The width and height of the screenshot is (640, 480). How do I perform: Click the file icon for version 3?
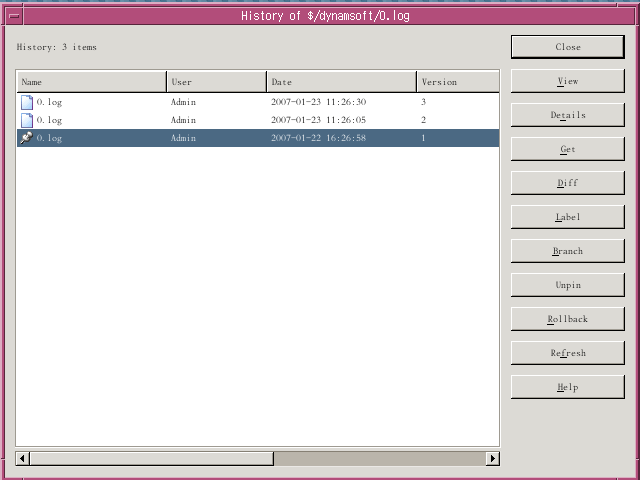point(27,102)
